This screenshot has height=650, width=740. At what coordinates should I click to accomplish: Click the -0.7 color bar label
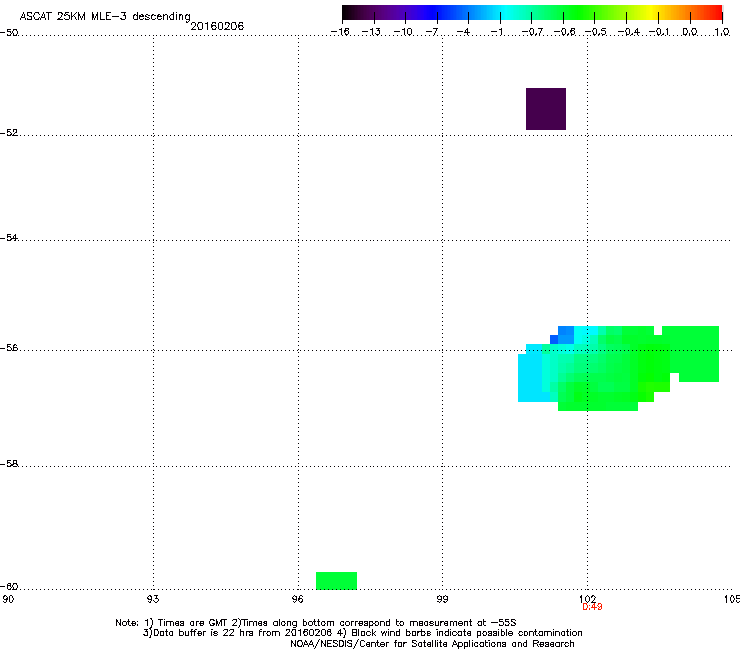532,32
